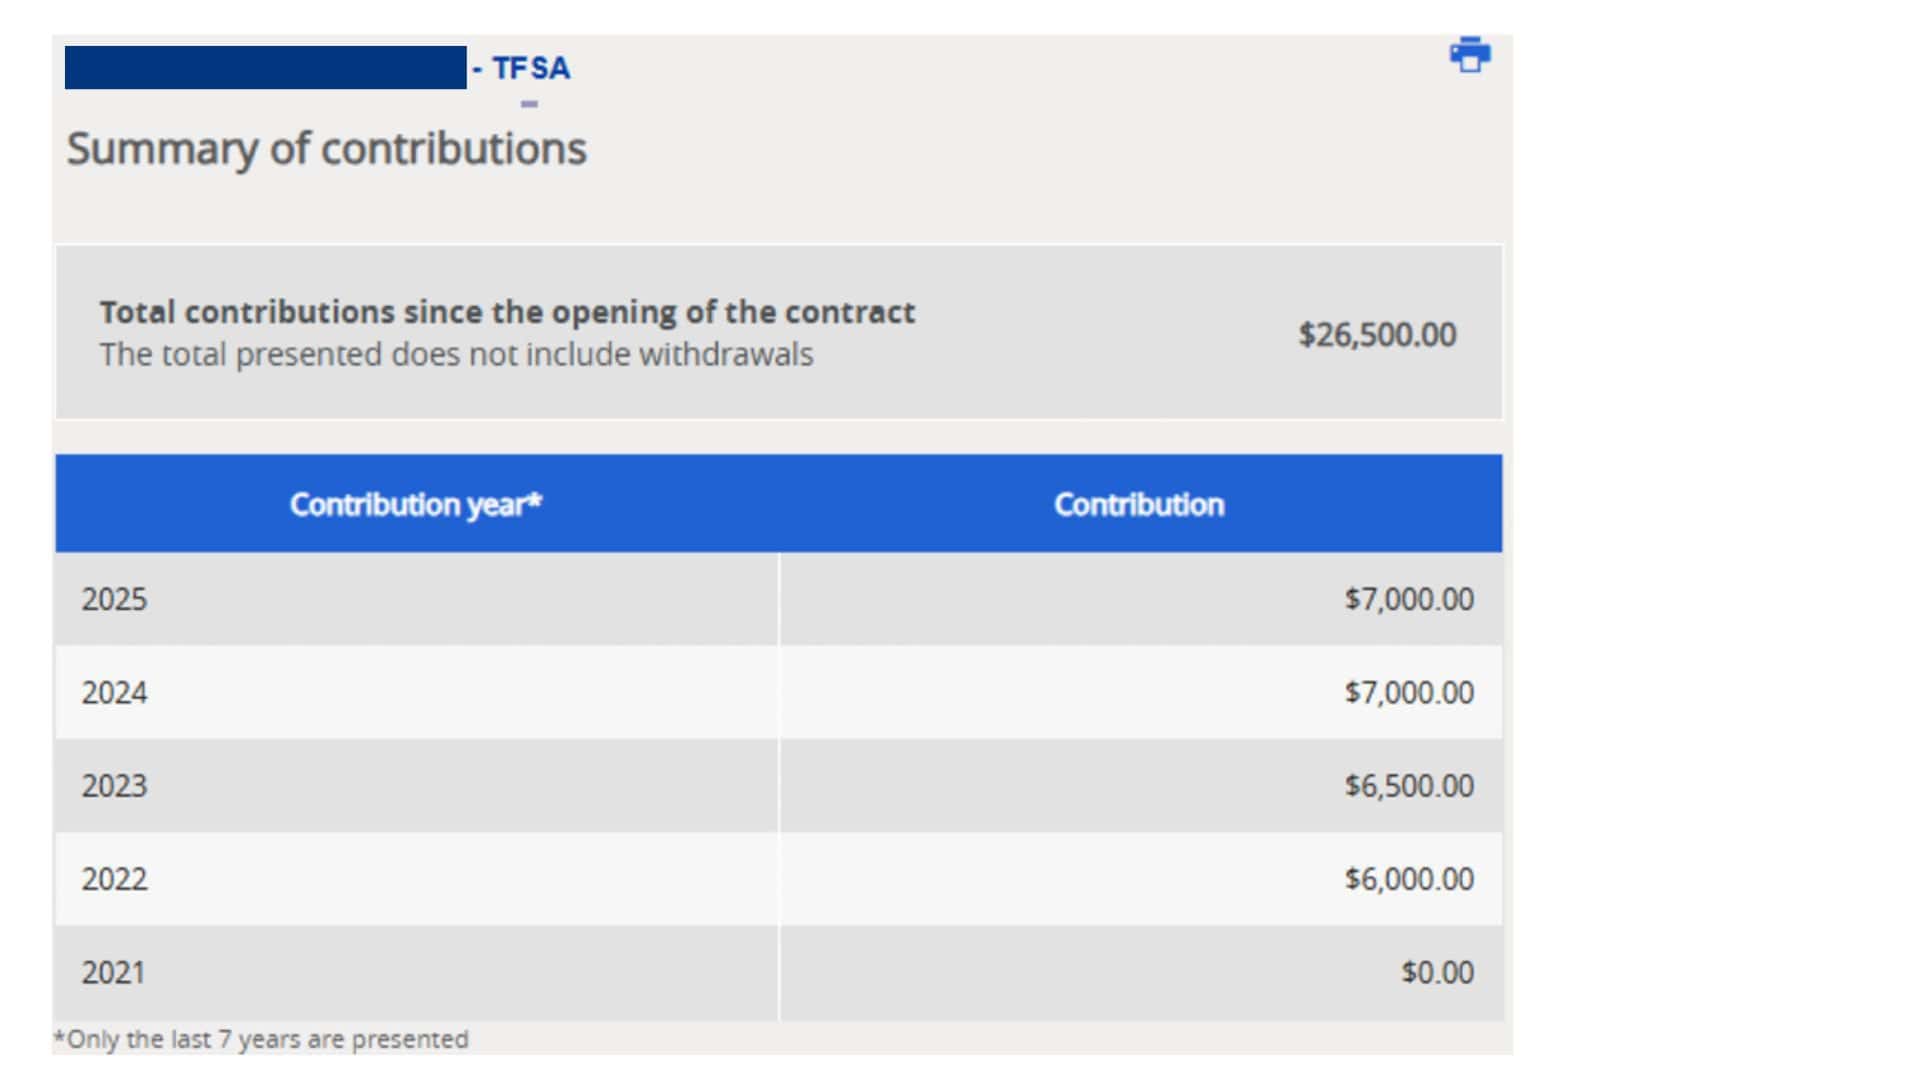Image resolution: width=1920 pixels, height=1080 pixels.
Task: Click the withdrawals disclaimer text
Action: click(456, 354)
